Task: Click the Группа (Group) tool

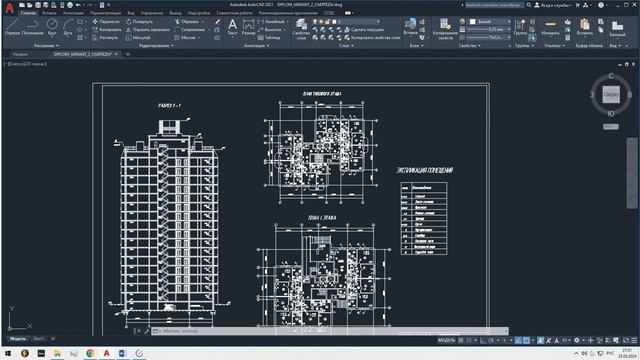Action: click(520, 27)
